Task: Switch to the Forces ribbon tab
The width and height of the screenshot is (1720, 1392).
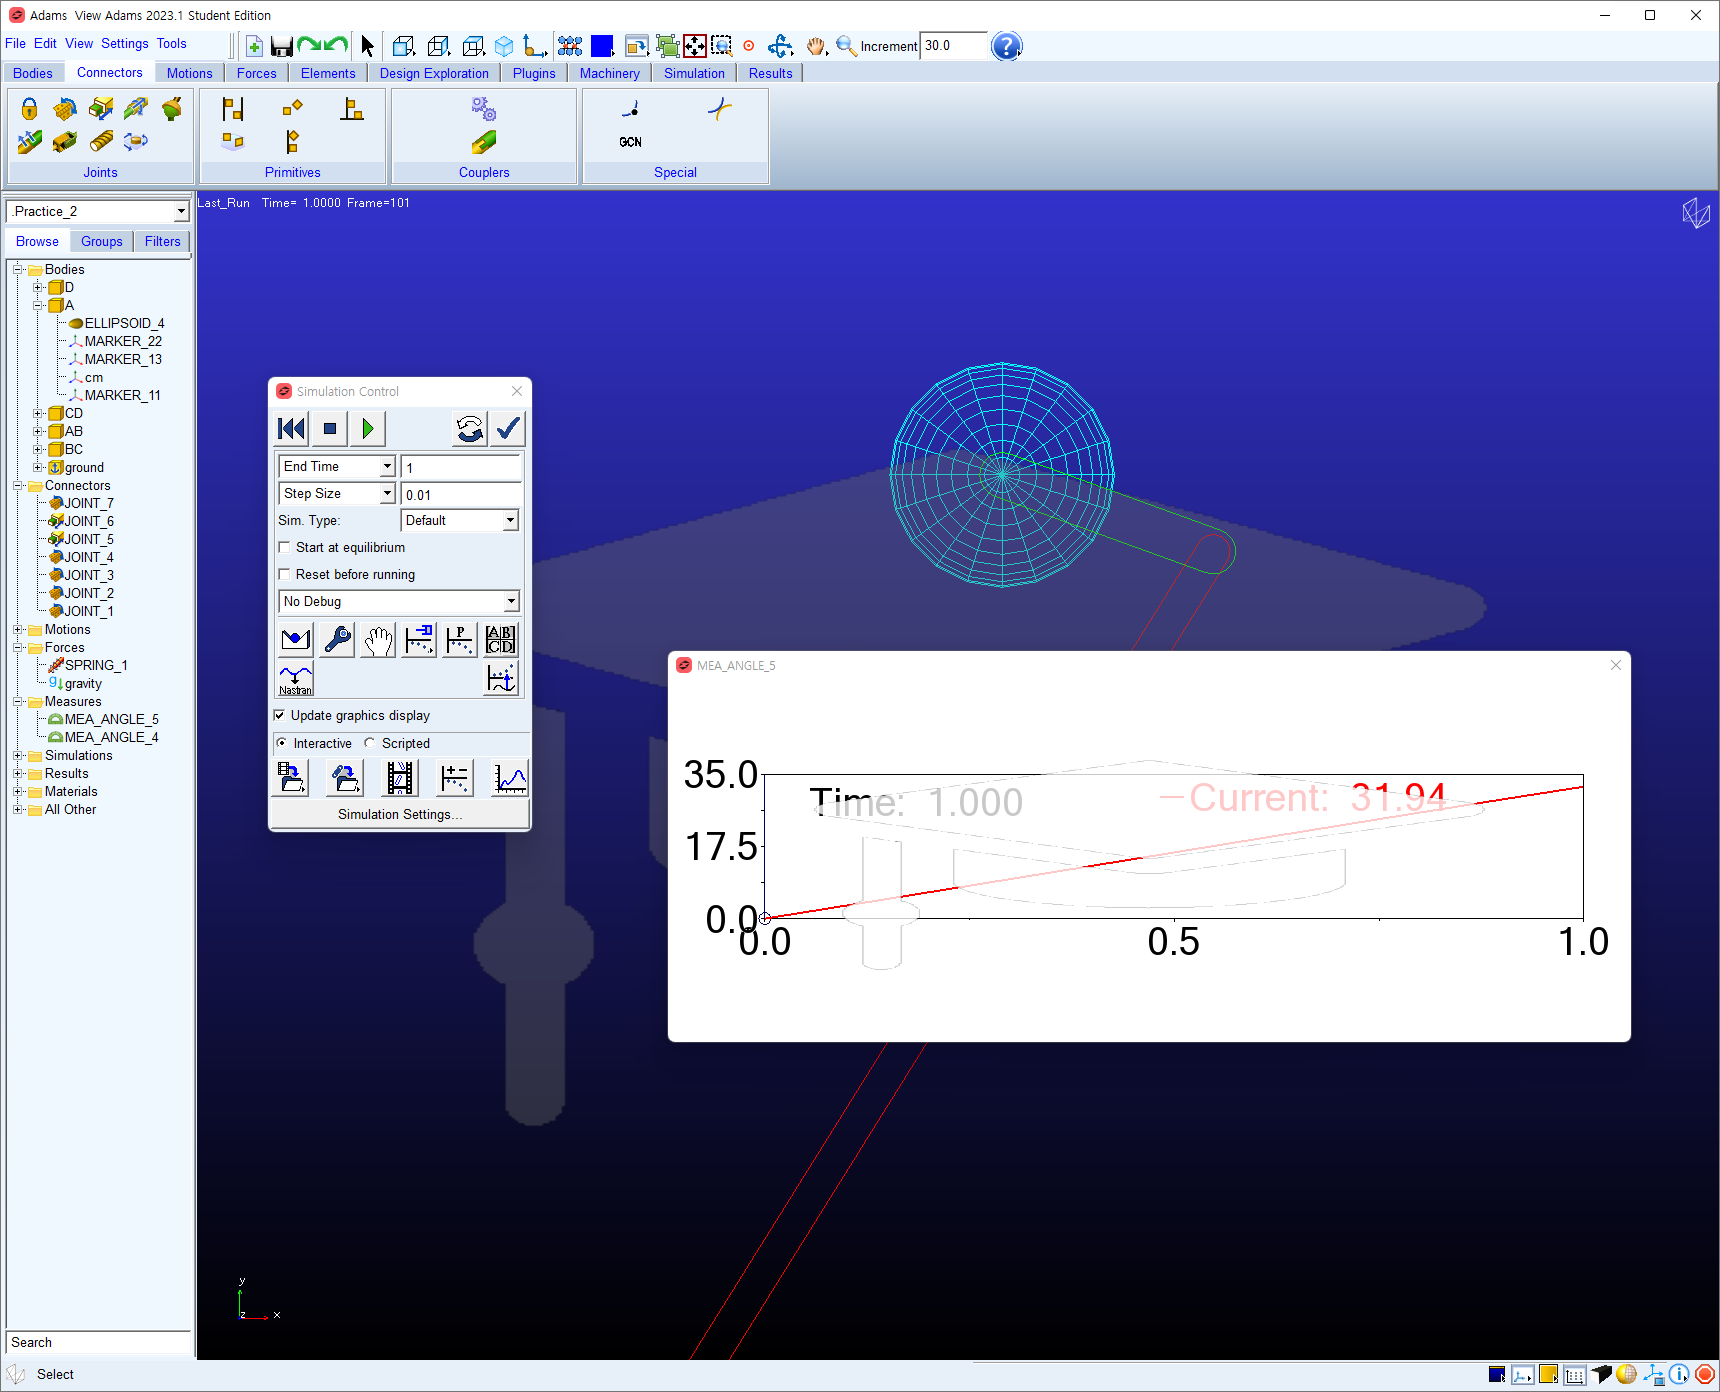Action: point(256,73)
